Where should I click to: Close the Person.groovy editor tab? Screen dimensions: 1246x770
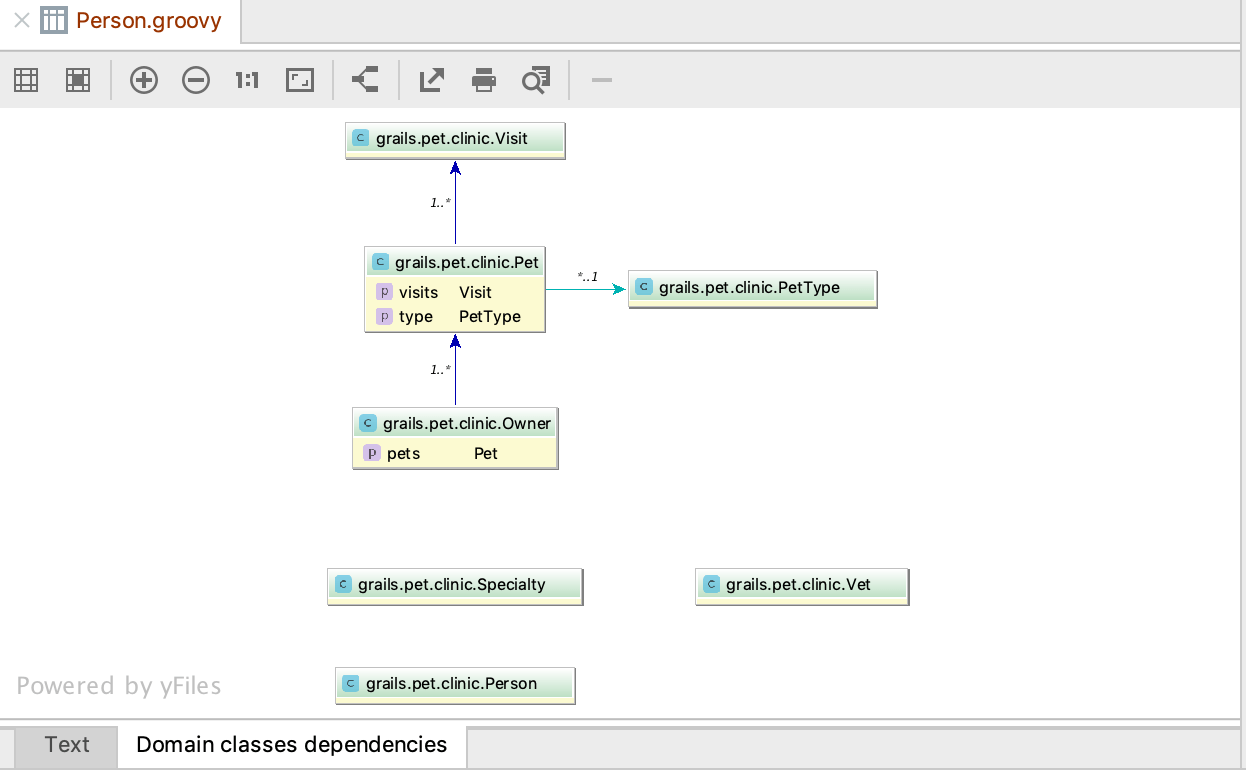[21, 19]
